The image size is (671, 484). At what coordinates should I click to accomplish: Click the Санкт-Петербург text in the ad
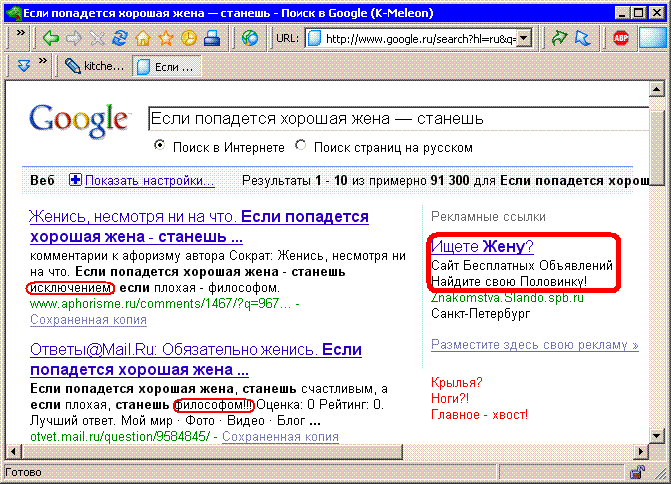point(480,314)
